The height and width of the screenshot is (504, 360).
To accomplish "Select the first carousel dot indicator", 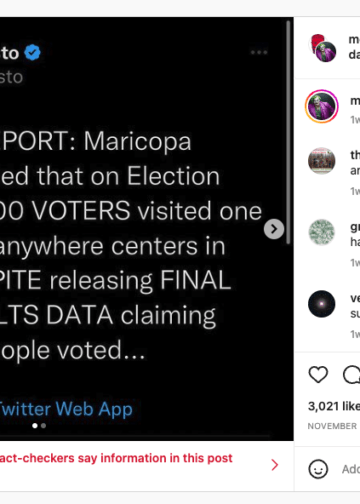I will (35, 426).
